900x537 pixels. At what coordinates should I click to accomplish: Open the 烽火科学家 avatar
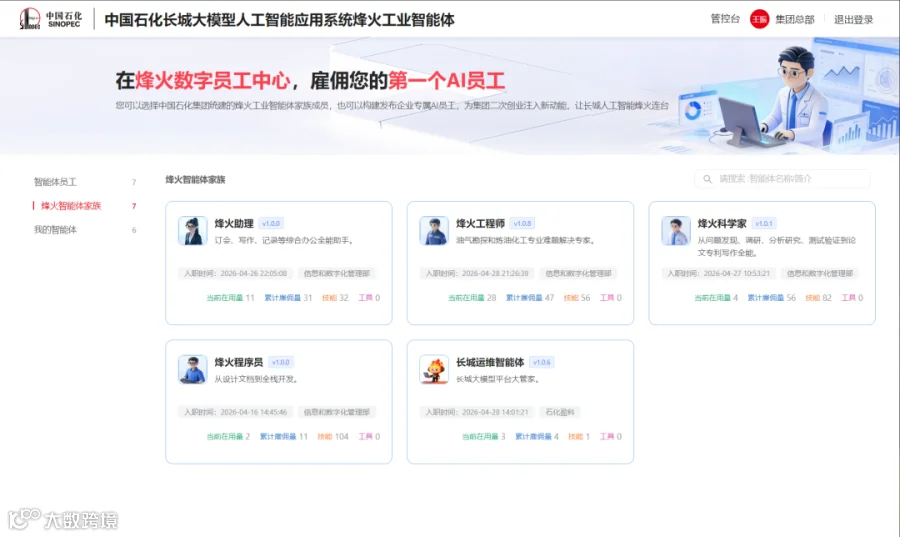(676, 231)
